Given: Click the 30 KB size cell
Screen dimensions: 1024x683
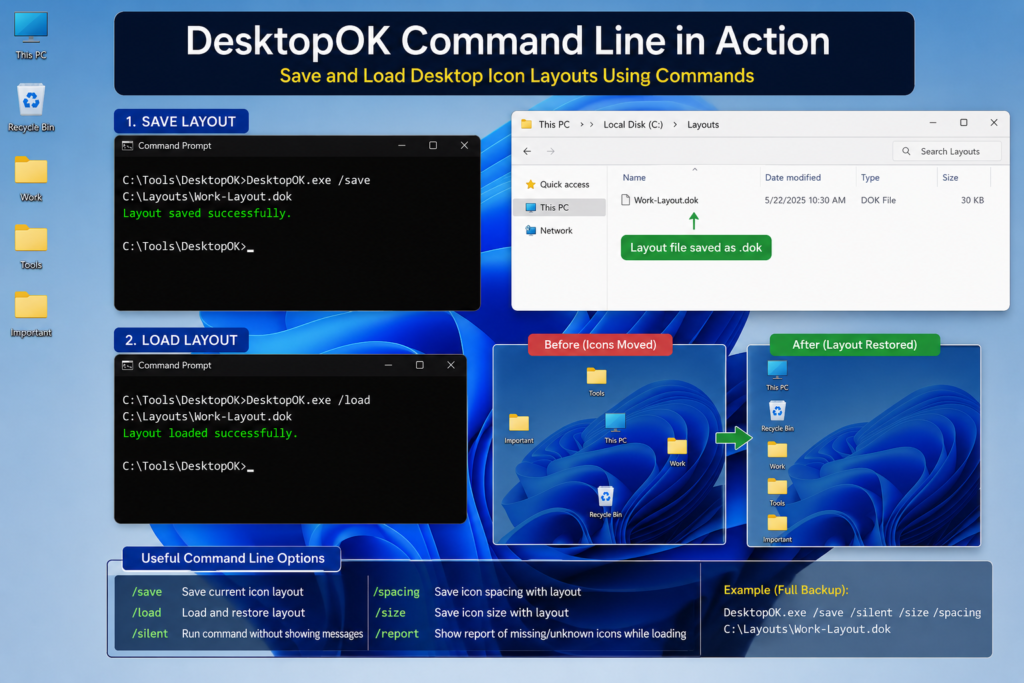Looking at the screenshot, I should 972,200.
